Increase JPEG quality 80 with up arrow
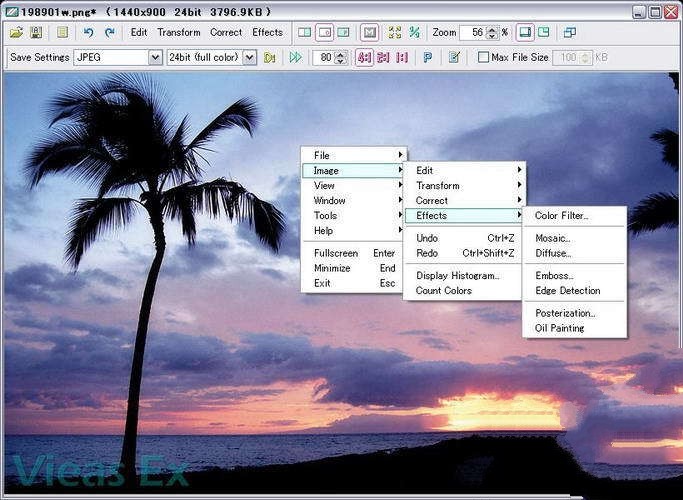 pyautogui.click(x=341, y=54)
